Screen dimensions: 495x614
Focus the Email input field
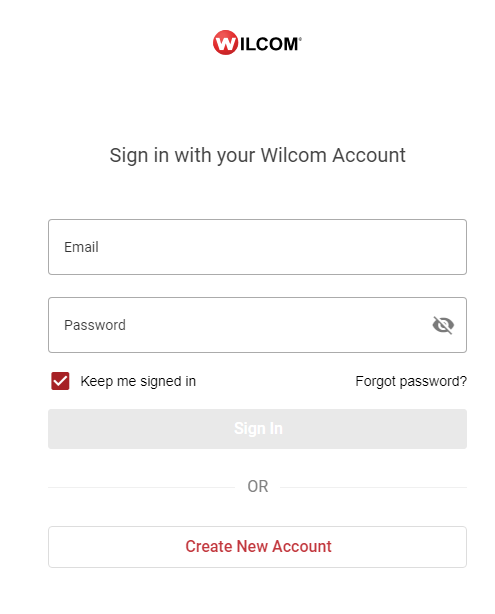click(257, 247)
